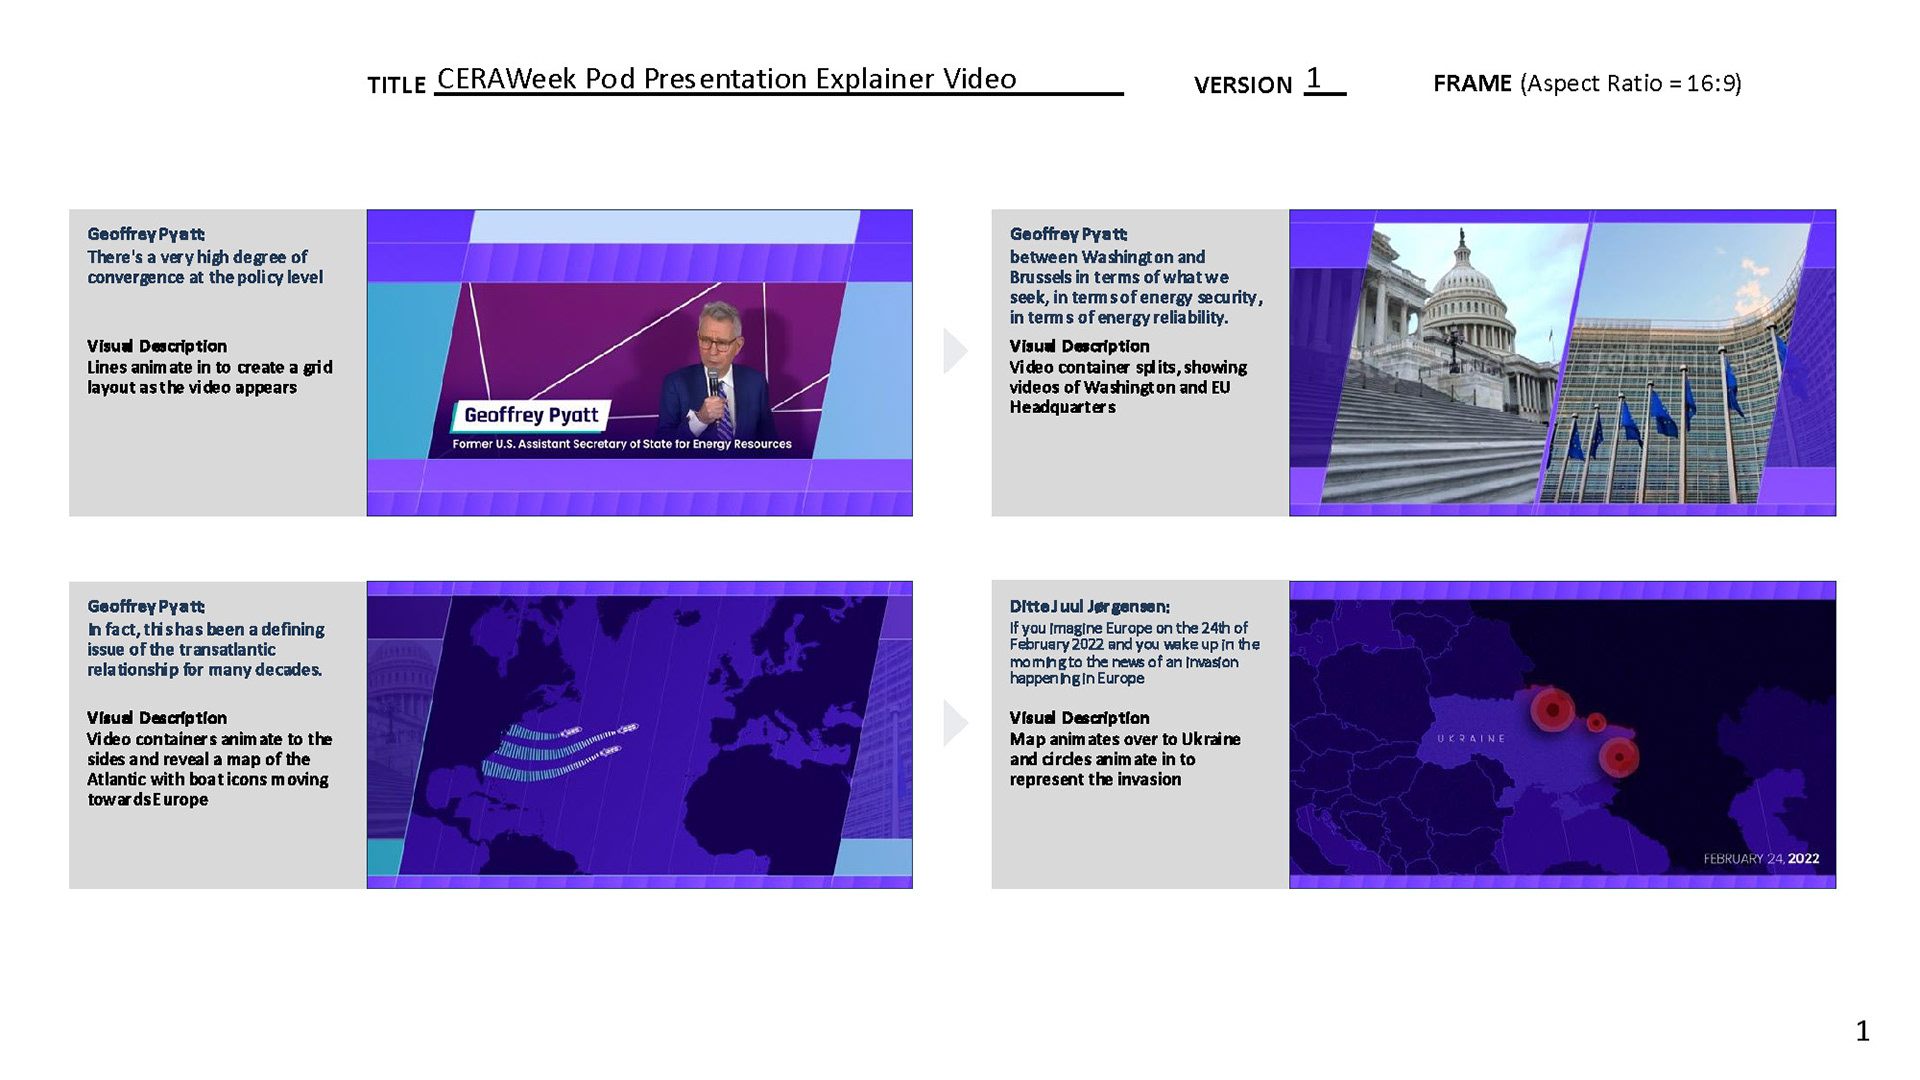Click the FEBRUARY 24, 2022 date caption
The height and width of the screenshot is (1080, 1920).
point(1760,859)
